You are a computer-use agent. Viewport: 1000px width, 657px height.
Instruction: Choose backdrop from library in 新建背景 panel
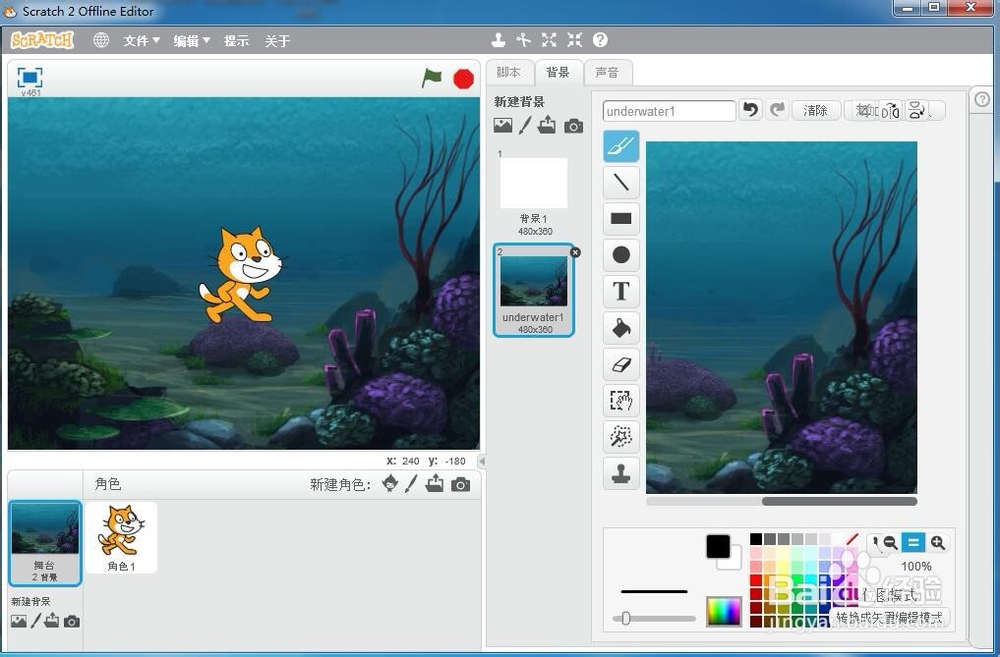coord(503,126)
